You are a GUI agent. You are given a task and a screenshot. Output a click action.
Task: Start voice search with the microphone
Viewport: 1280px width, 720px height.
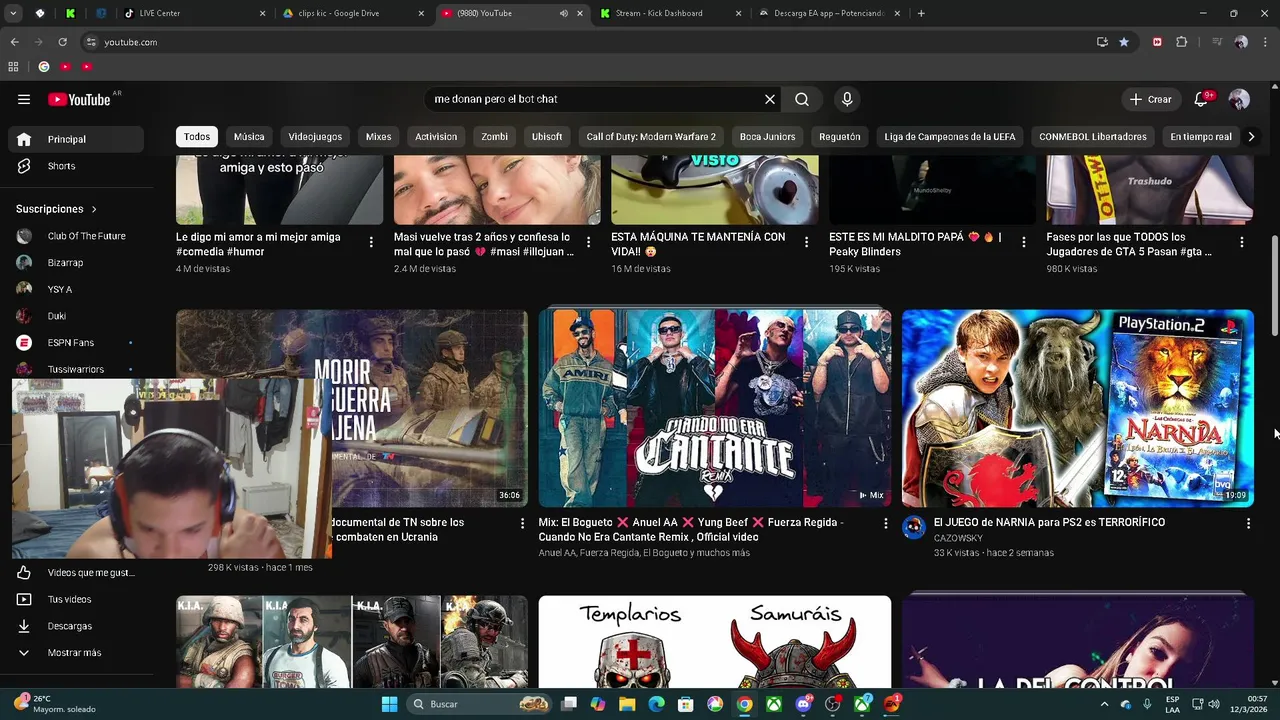(847, 99)
